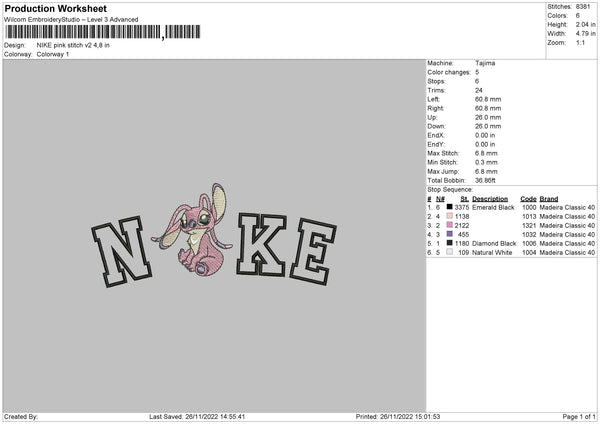
Task: Click the Stitches value '8381'
Action: pos(583,7)
